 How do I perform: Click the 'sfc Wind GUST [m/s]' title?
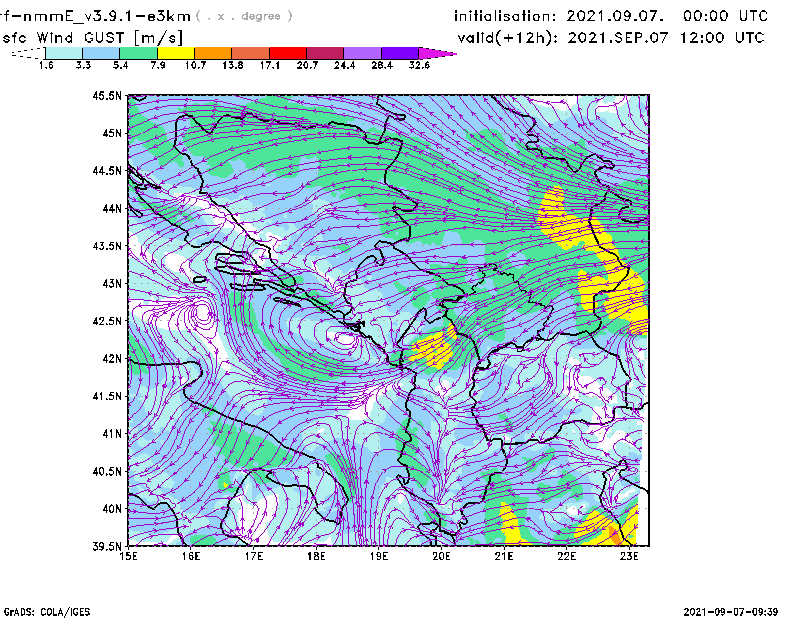[x=92, y=38]
